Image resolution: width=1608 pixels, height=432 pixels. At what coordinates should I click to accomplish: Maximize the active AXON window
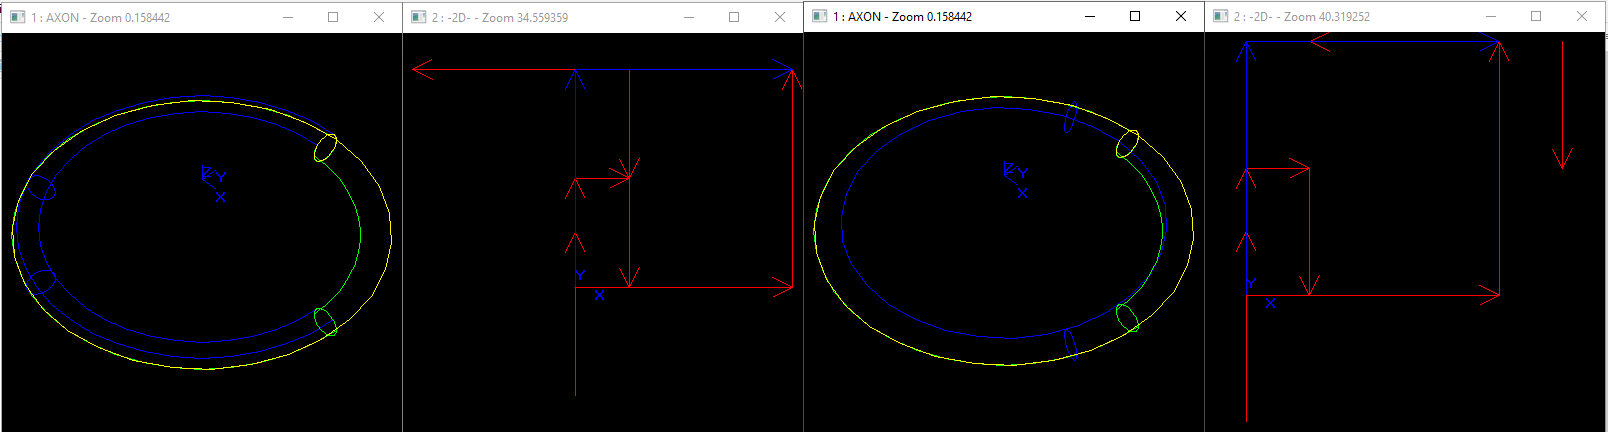pos(1135,16)
